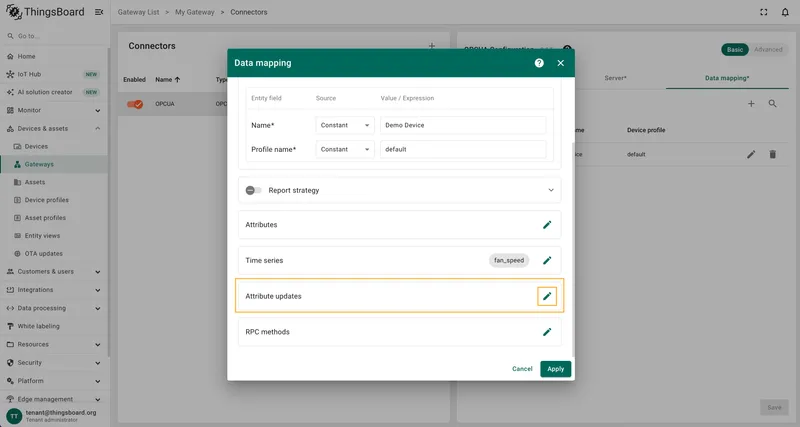Add a data mapping with the plus icon
Viewport: 800px width, 427px height.
point(751,104)
